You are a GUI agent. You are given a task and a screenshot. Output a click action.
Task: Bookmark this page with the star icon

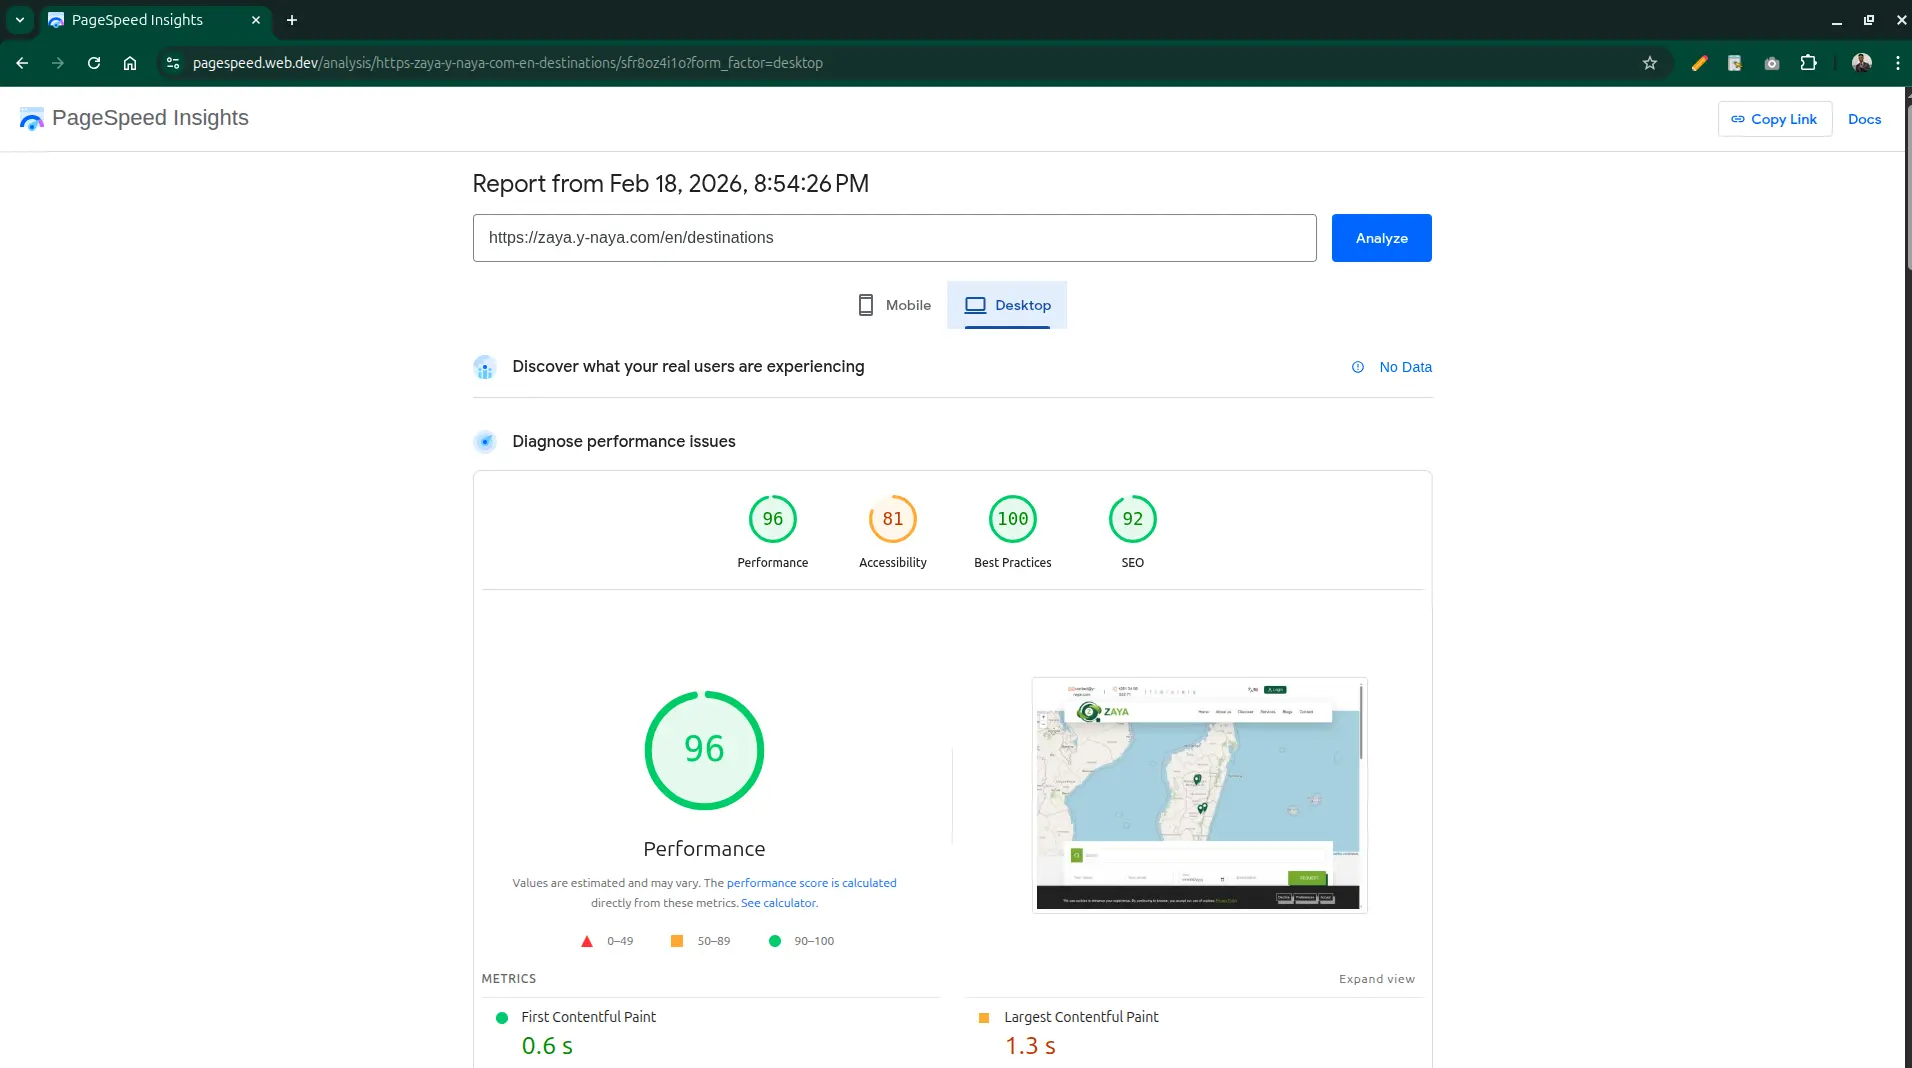coord(1650,63)
